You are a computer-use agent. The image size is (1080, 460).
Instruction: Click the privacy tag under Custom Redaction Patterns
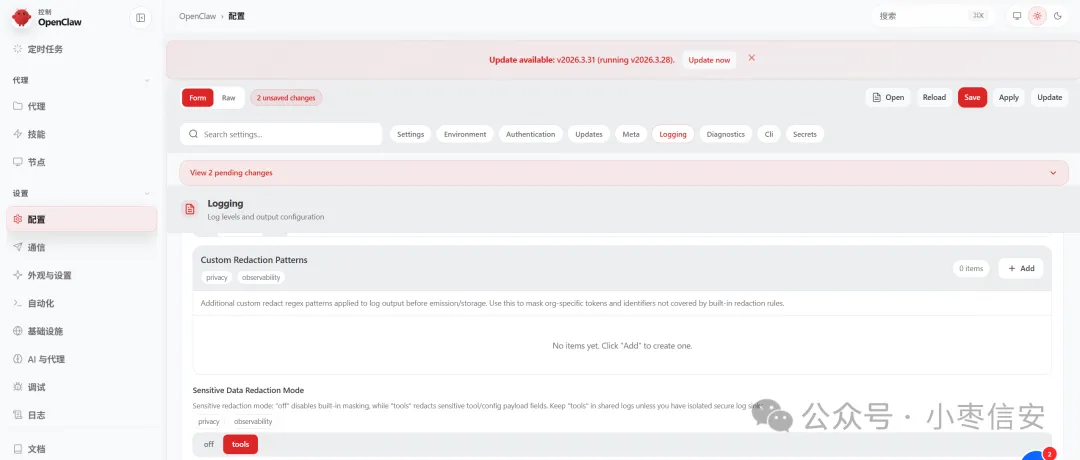pyautogui.click(x=216, y=278)
